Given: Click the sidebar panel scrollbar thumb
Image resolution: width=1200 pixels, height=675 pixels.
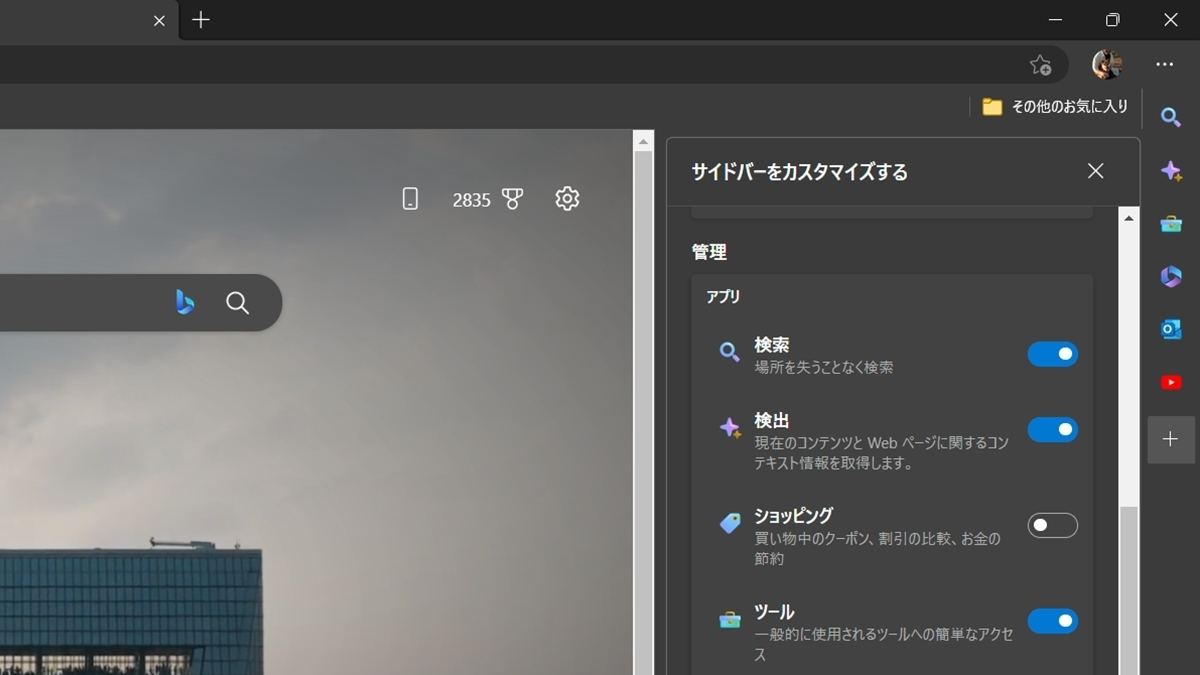Looking at the screenshot, I should point(1129,590).
